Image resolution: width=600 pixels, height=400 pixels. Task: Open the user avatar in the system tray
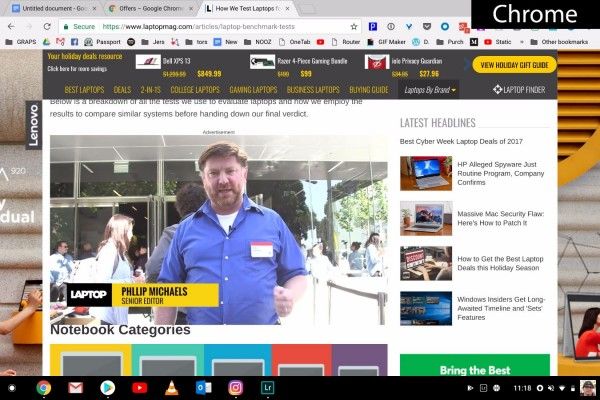click(588, 388)
